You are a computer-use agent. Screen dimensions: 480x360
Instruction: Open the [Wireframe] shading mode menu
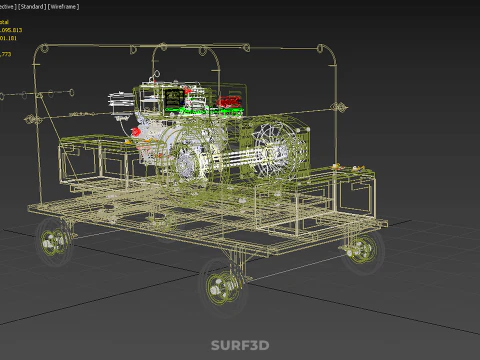[x=64, y=7]
